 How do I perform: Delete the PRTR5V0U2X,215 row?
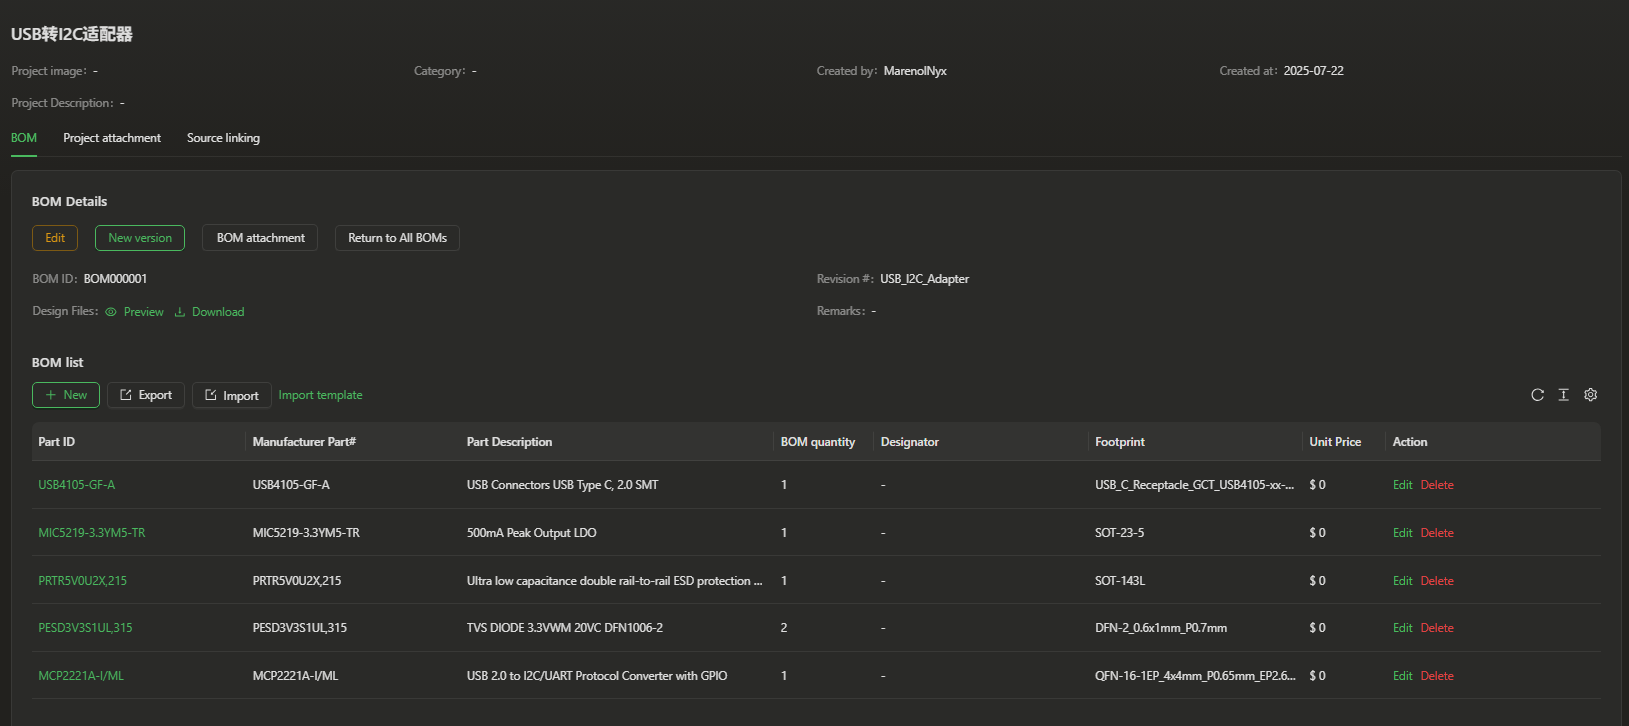(1437, 581)
